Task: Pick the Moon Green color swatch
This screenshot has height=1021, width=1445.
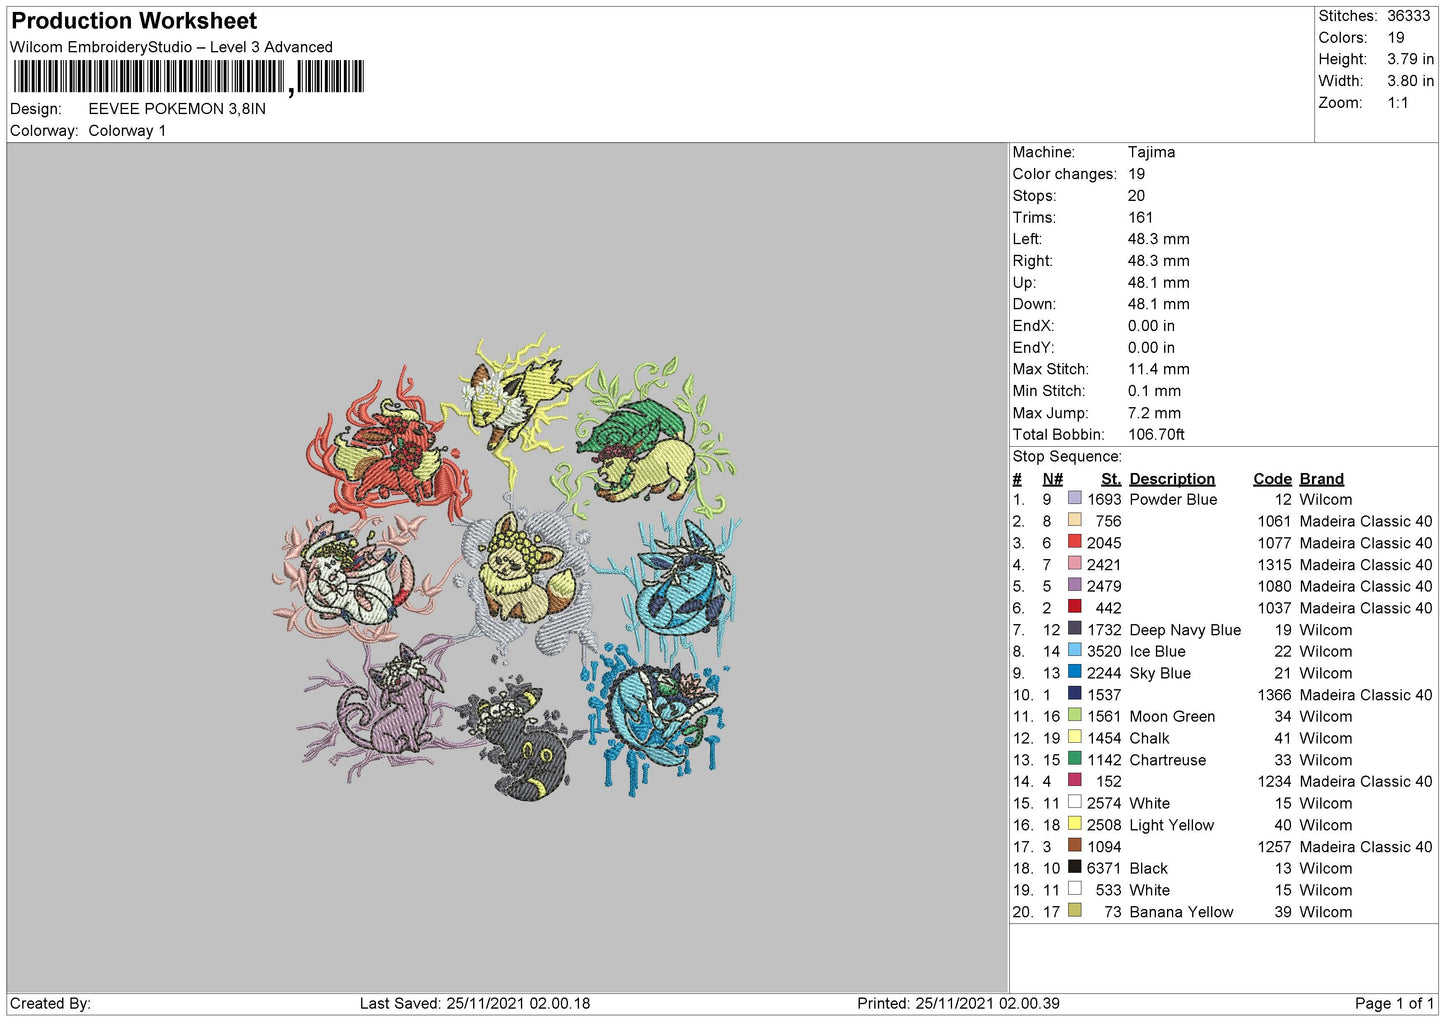Action: pos(1074,715)
